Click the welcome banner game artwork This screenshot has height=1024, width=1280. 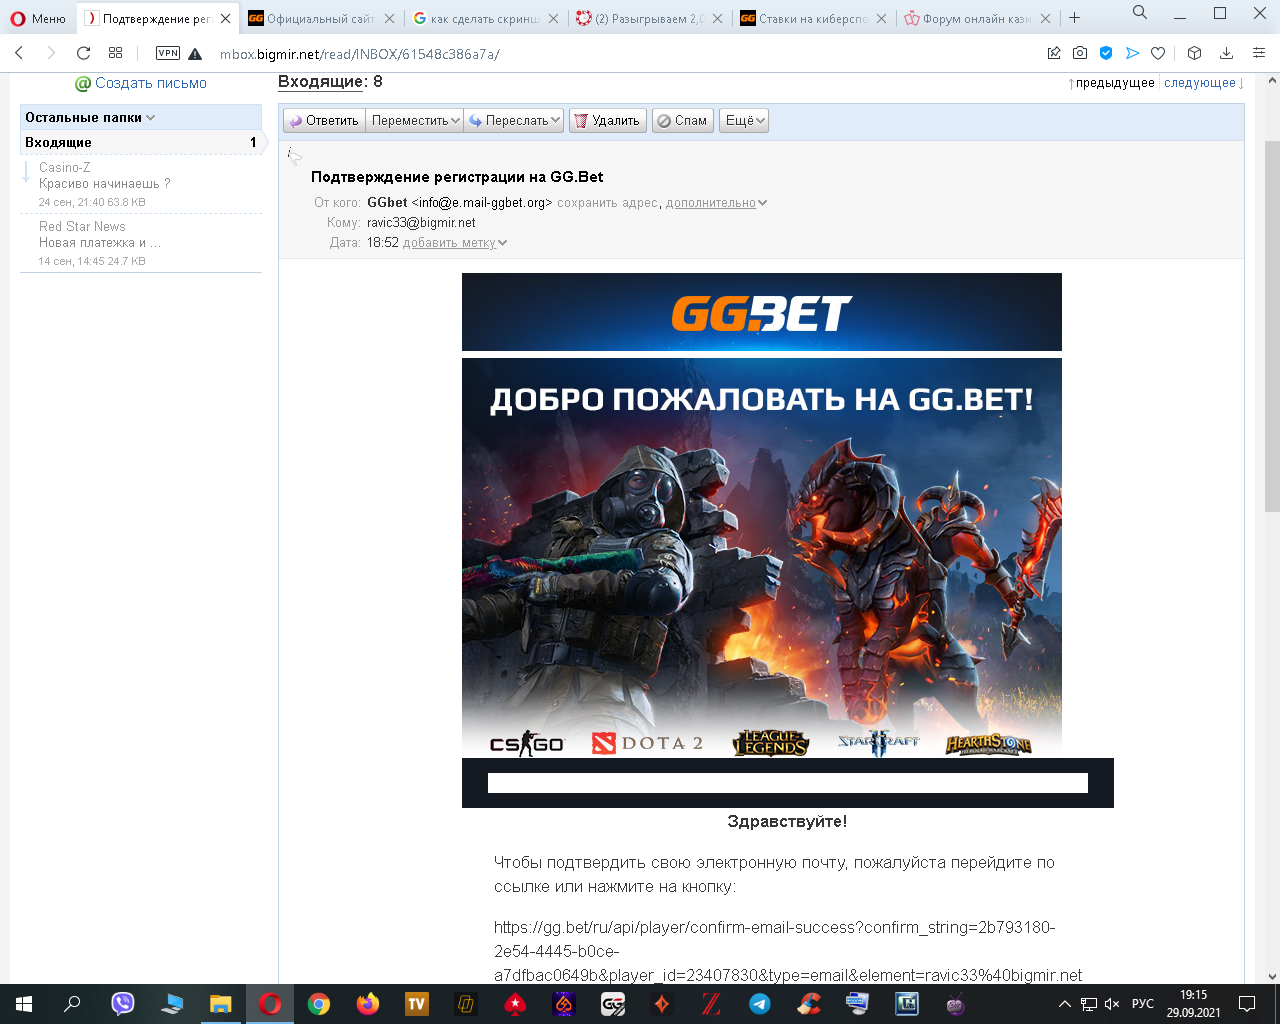click(762, 558)
